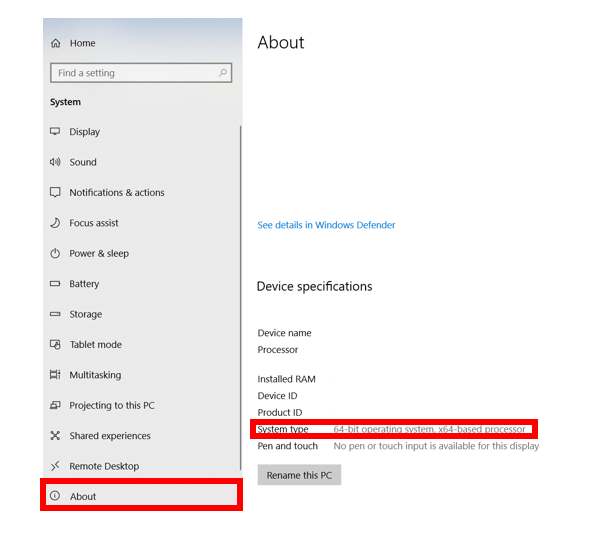The image size is (616, 538).
Task: Click the Notifications & actions icon
Action: 55,193
